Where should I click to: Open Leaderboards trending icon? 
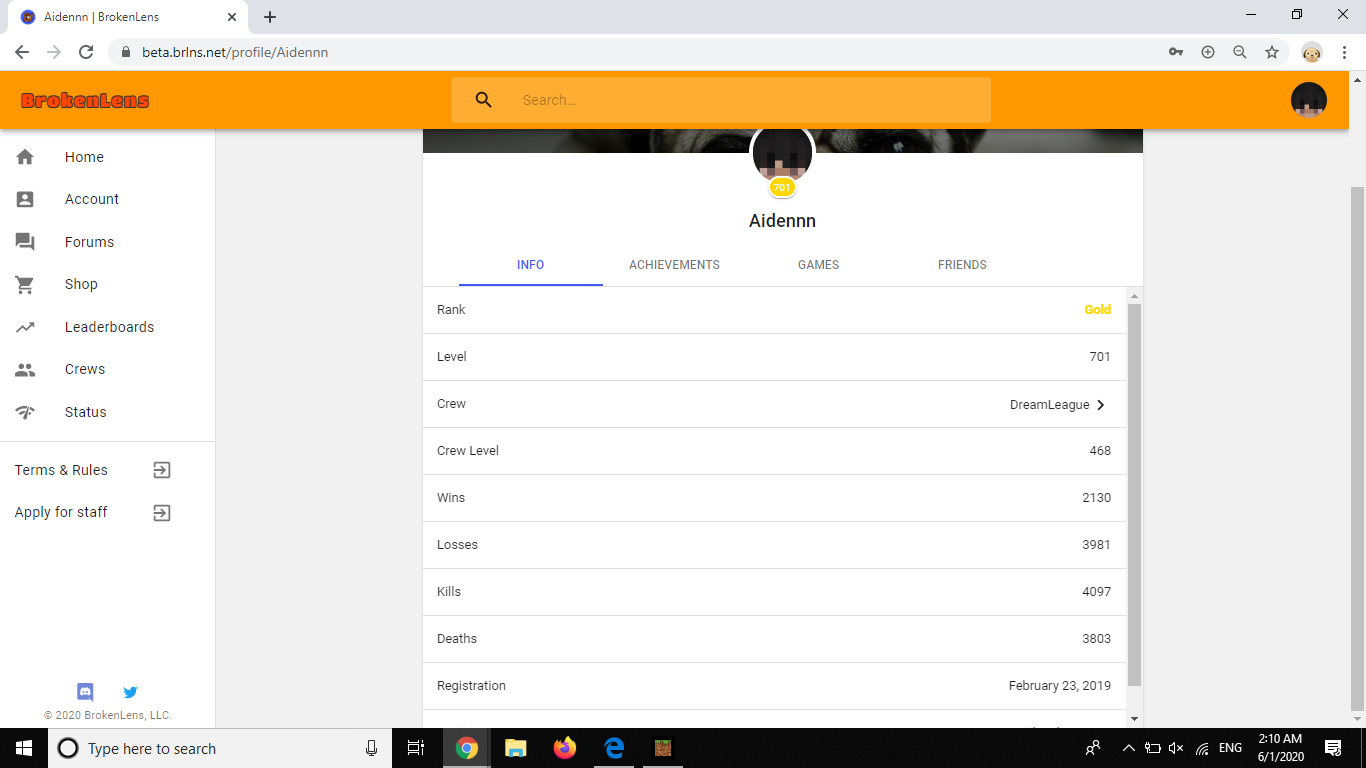pyautogui.click(x=25, y=327)
